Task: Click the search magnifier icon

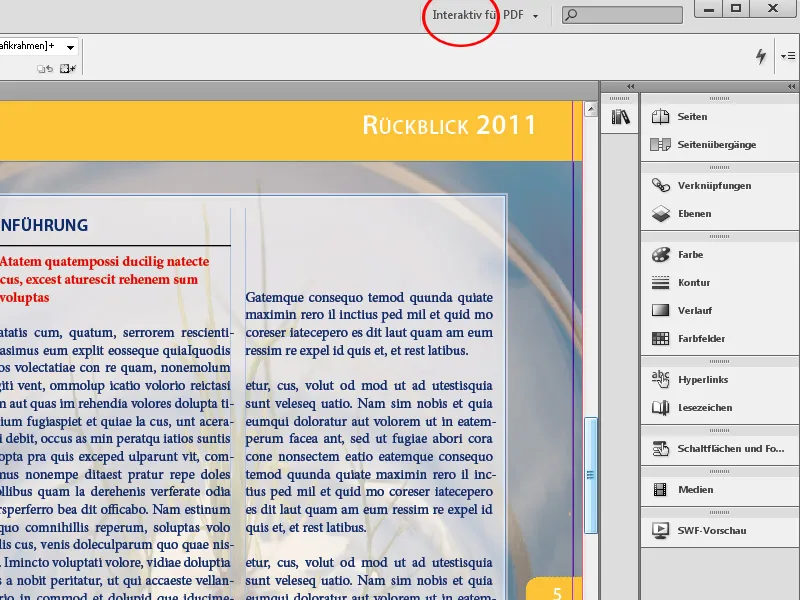Action: 571,14
